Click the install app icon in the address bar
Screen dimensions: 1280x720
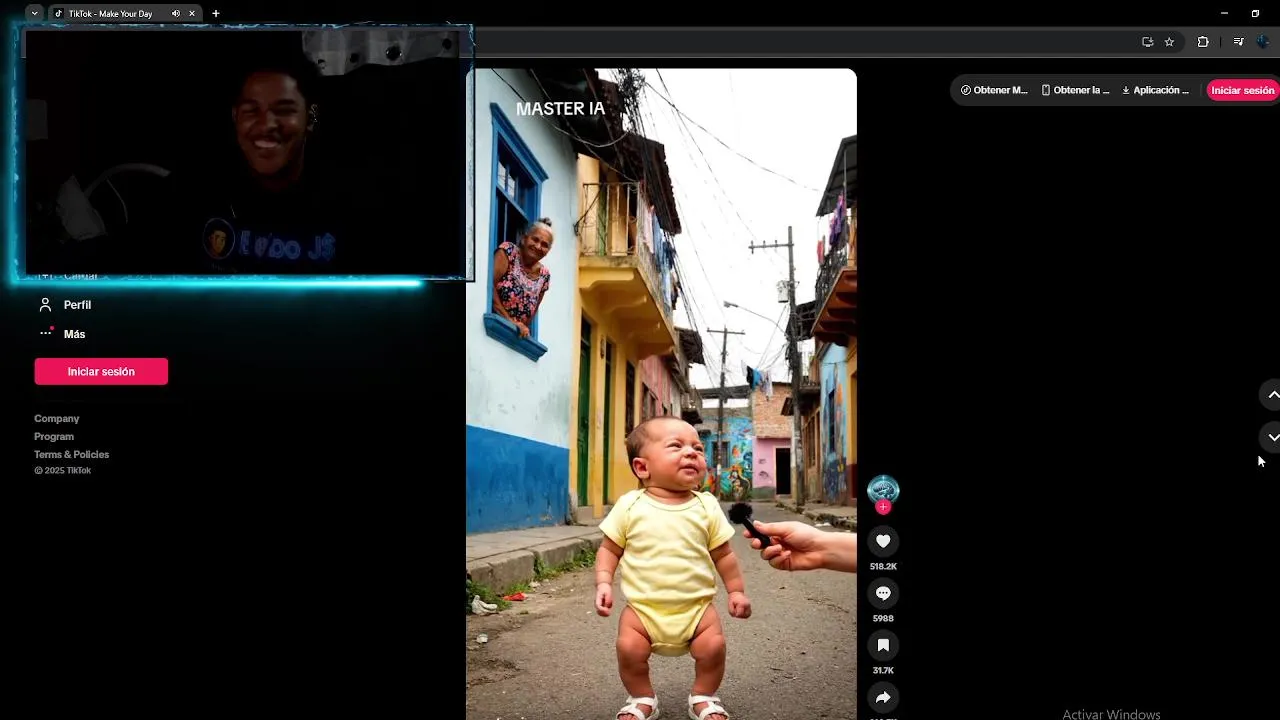pos(1147,42)
